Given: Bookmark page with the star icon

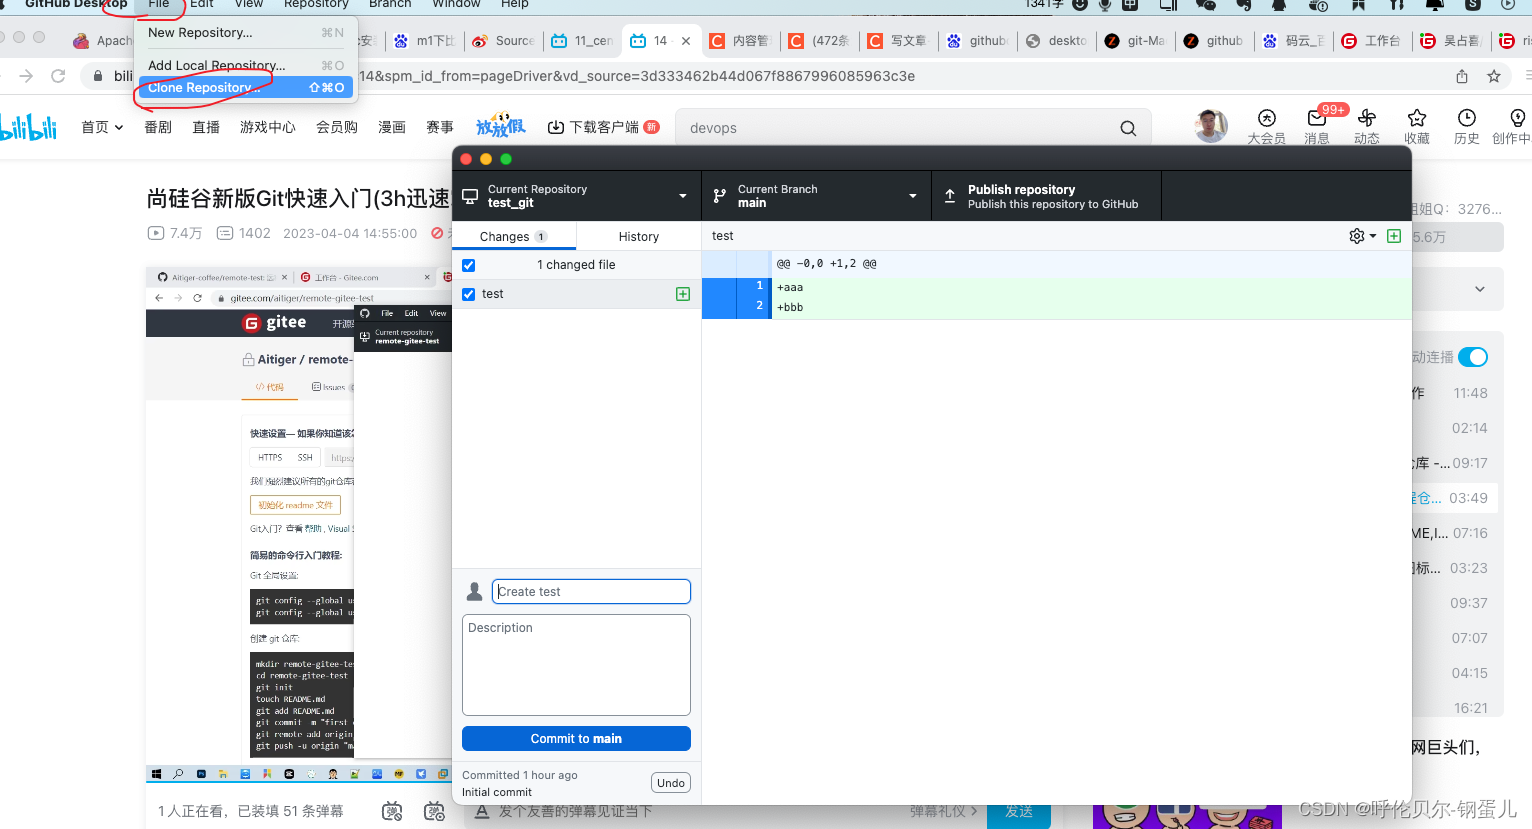Looking at the screenshot, I should [x=1494, y=76].
